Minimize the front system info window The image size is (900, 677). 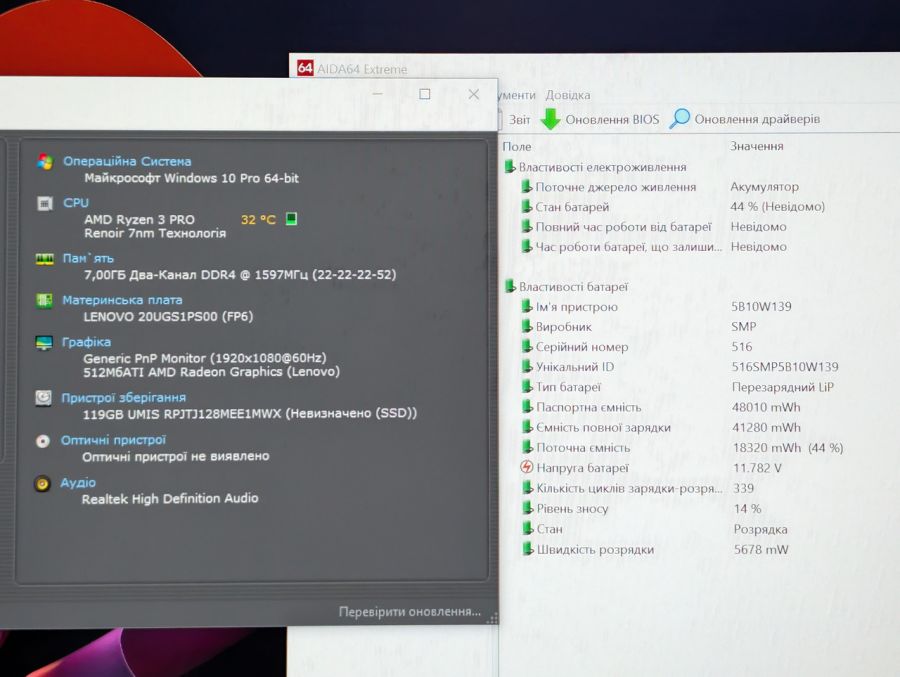click(377, 94)
